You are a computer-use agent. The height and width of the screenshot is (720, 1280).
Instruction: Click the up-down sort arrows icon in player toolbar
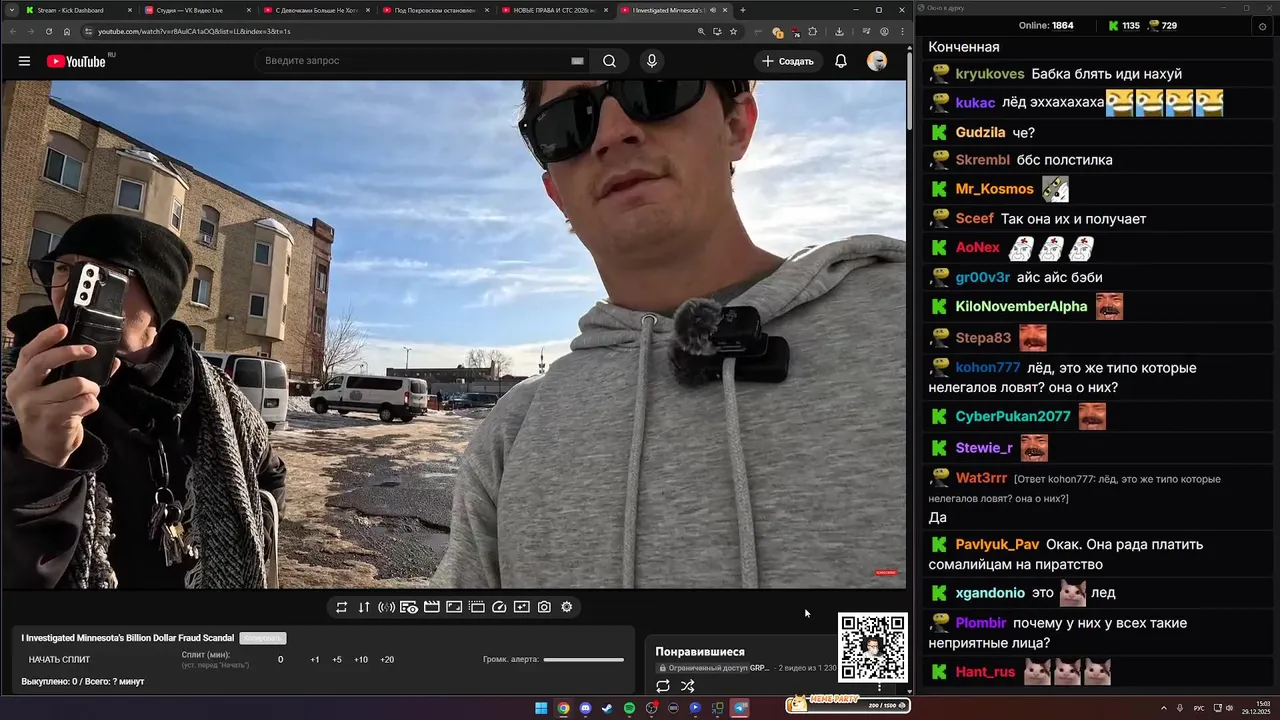[364, 607]
